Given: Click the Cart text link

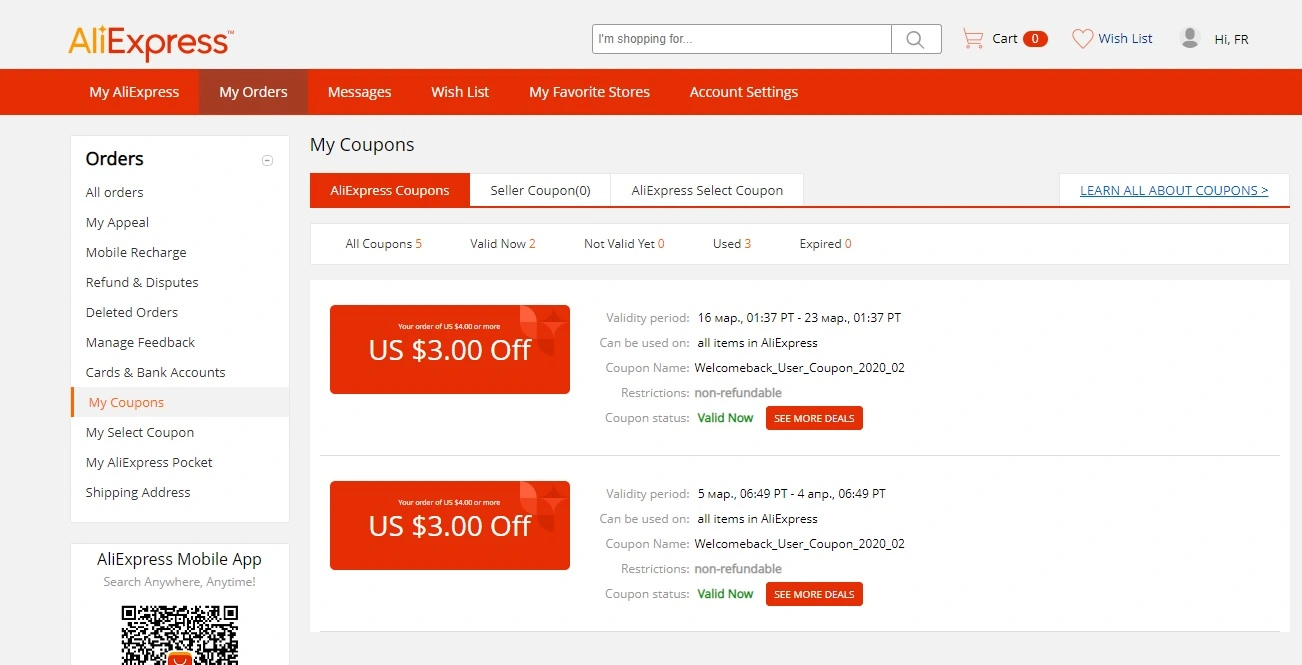Looking at the screenshot, I should click(1005, 39).
